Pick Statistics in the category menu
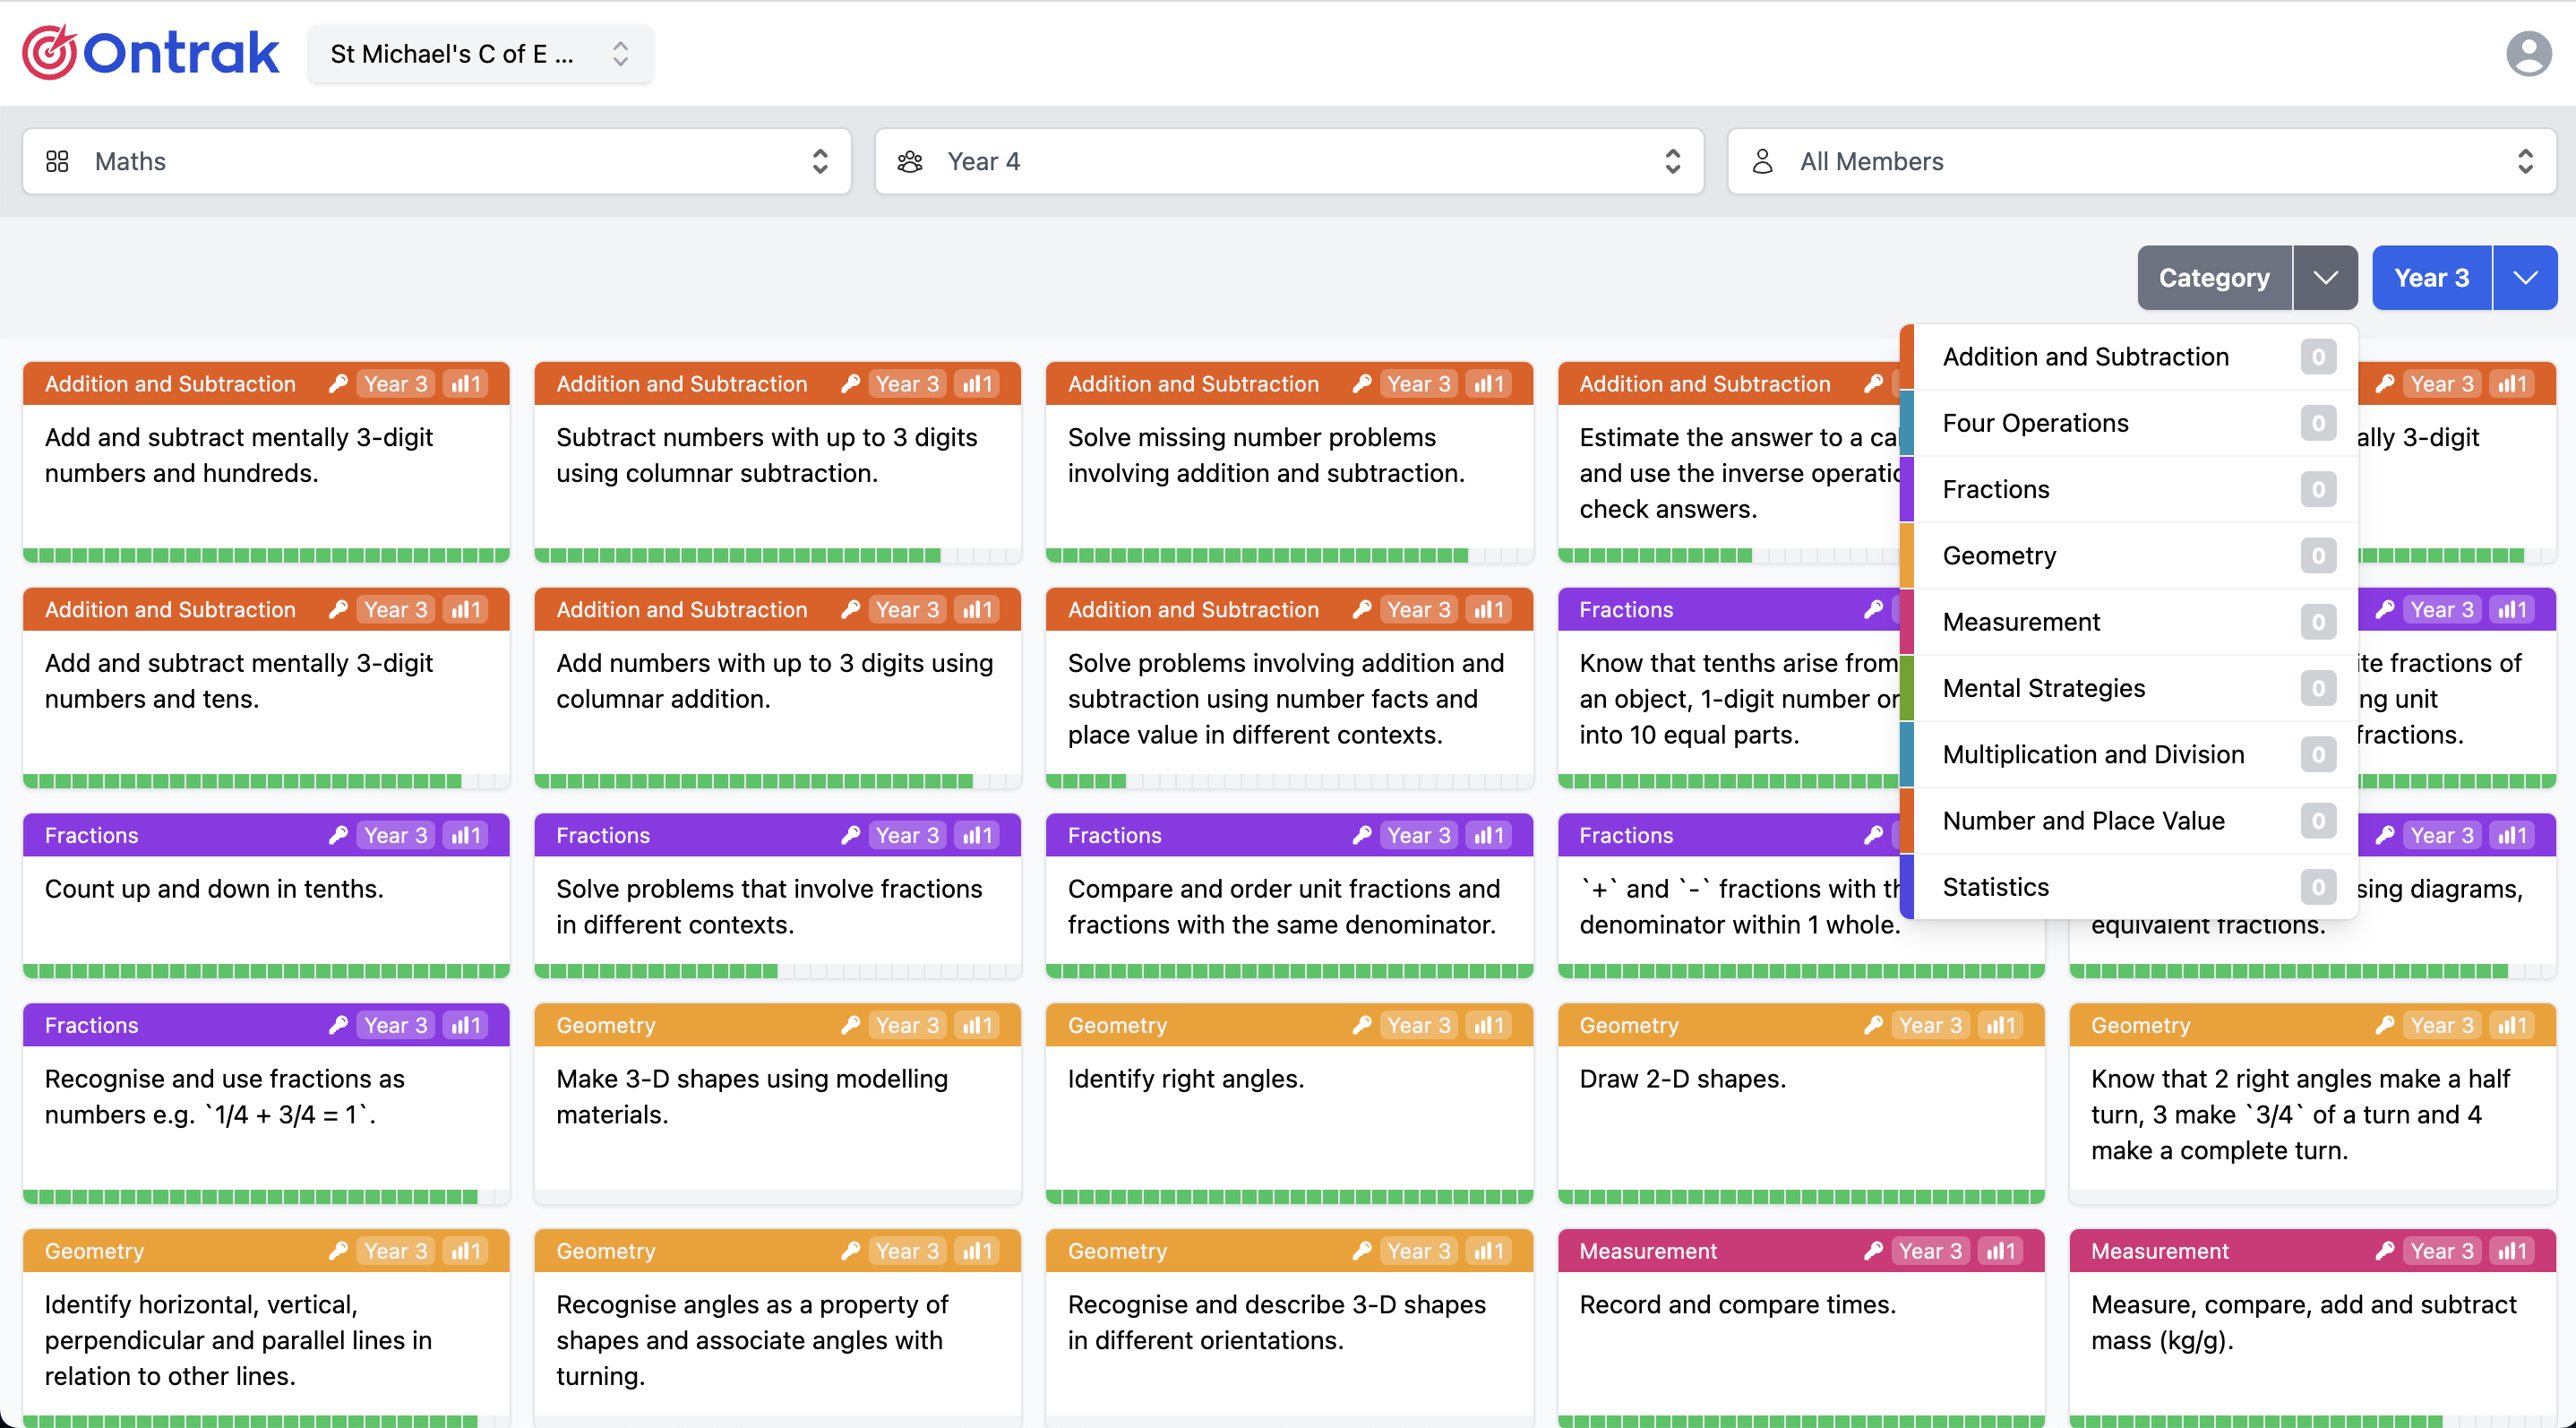The image size is (2576, 1428). [x=1995, y=887]
